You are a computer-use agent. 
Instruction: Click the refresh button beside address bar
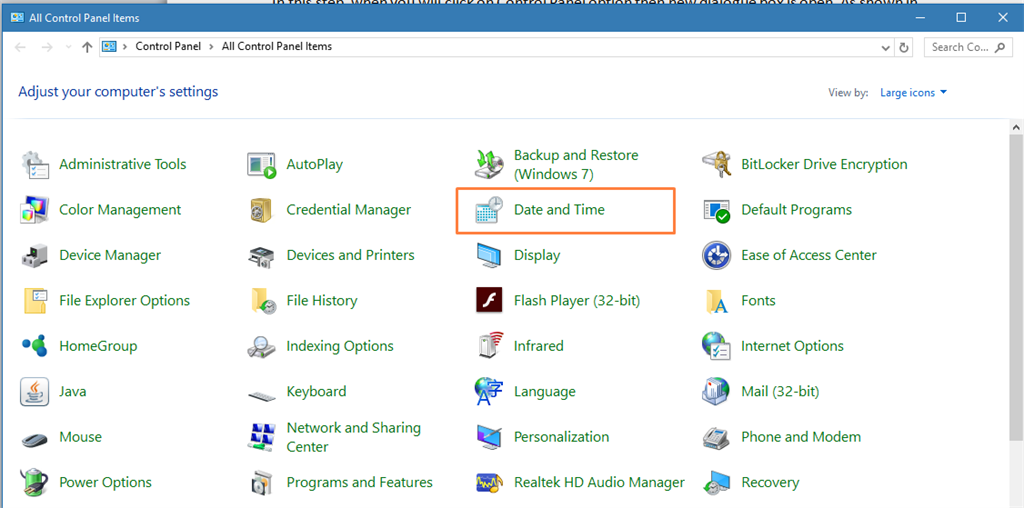coord(905,47)
